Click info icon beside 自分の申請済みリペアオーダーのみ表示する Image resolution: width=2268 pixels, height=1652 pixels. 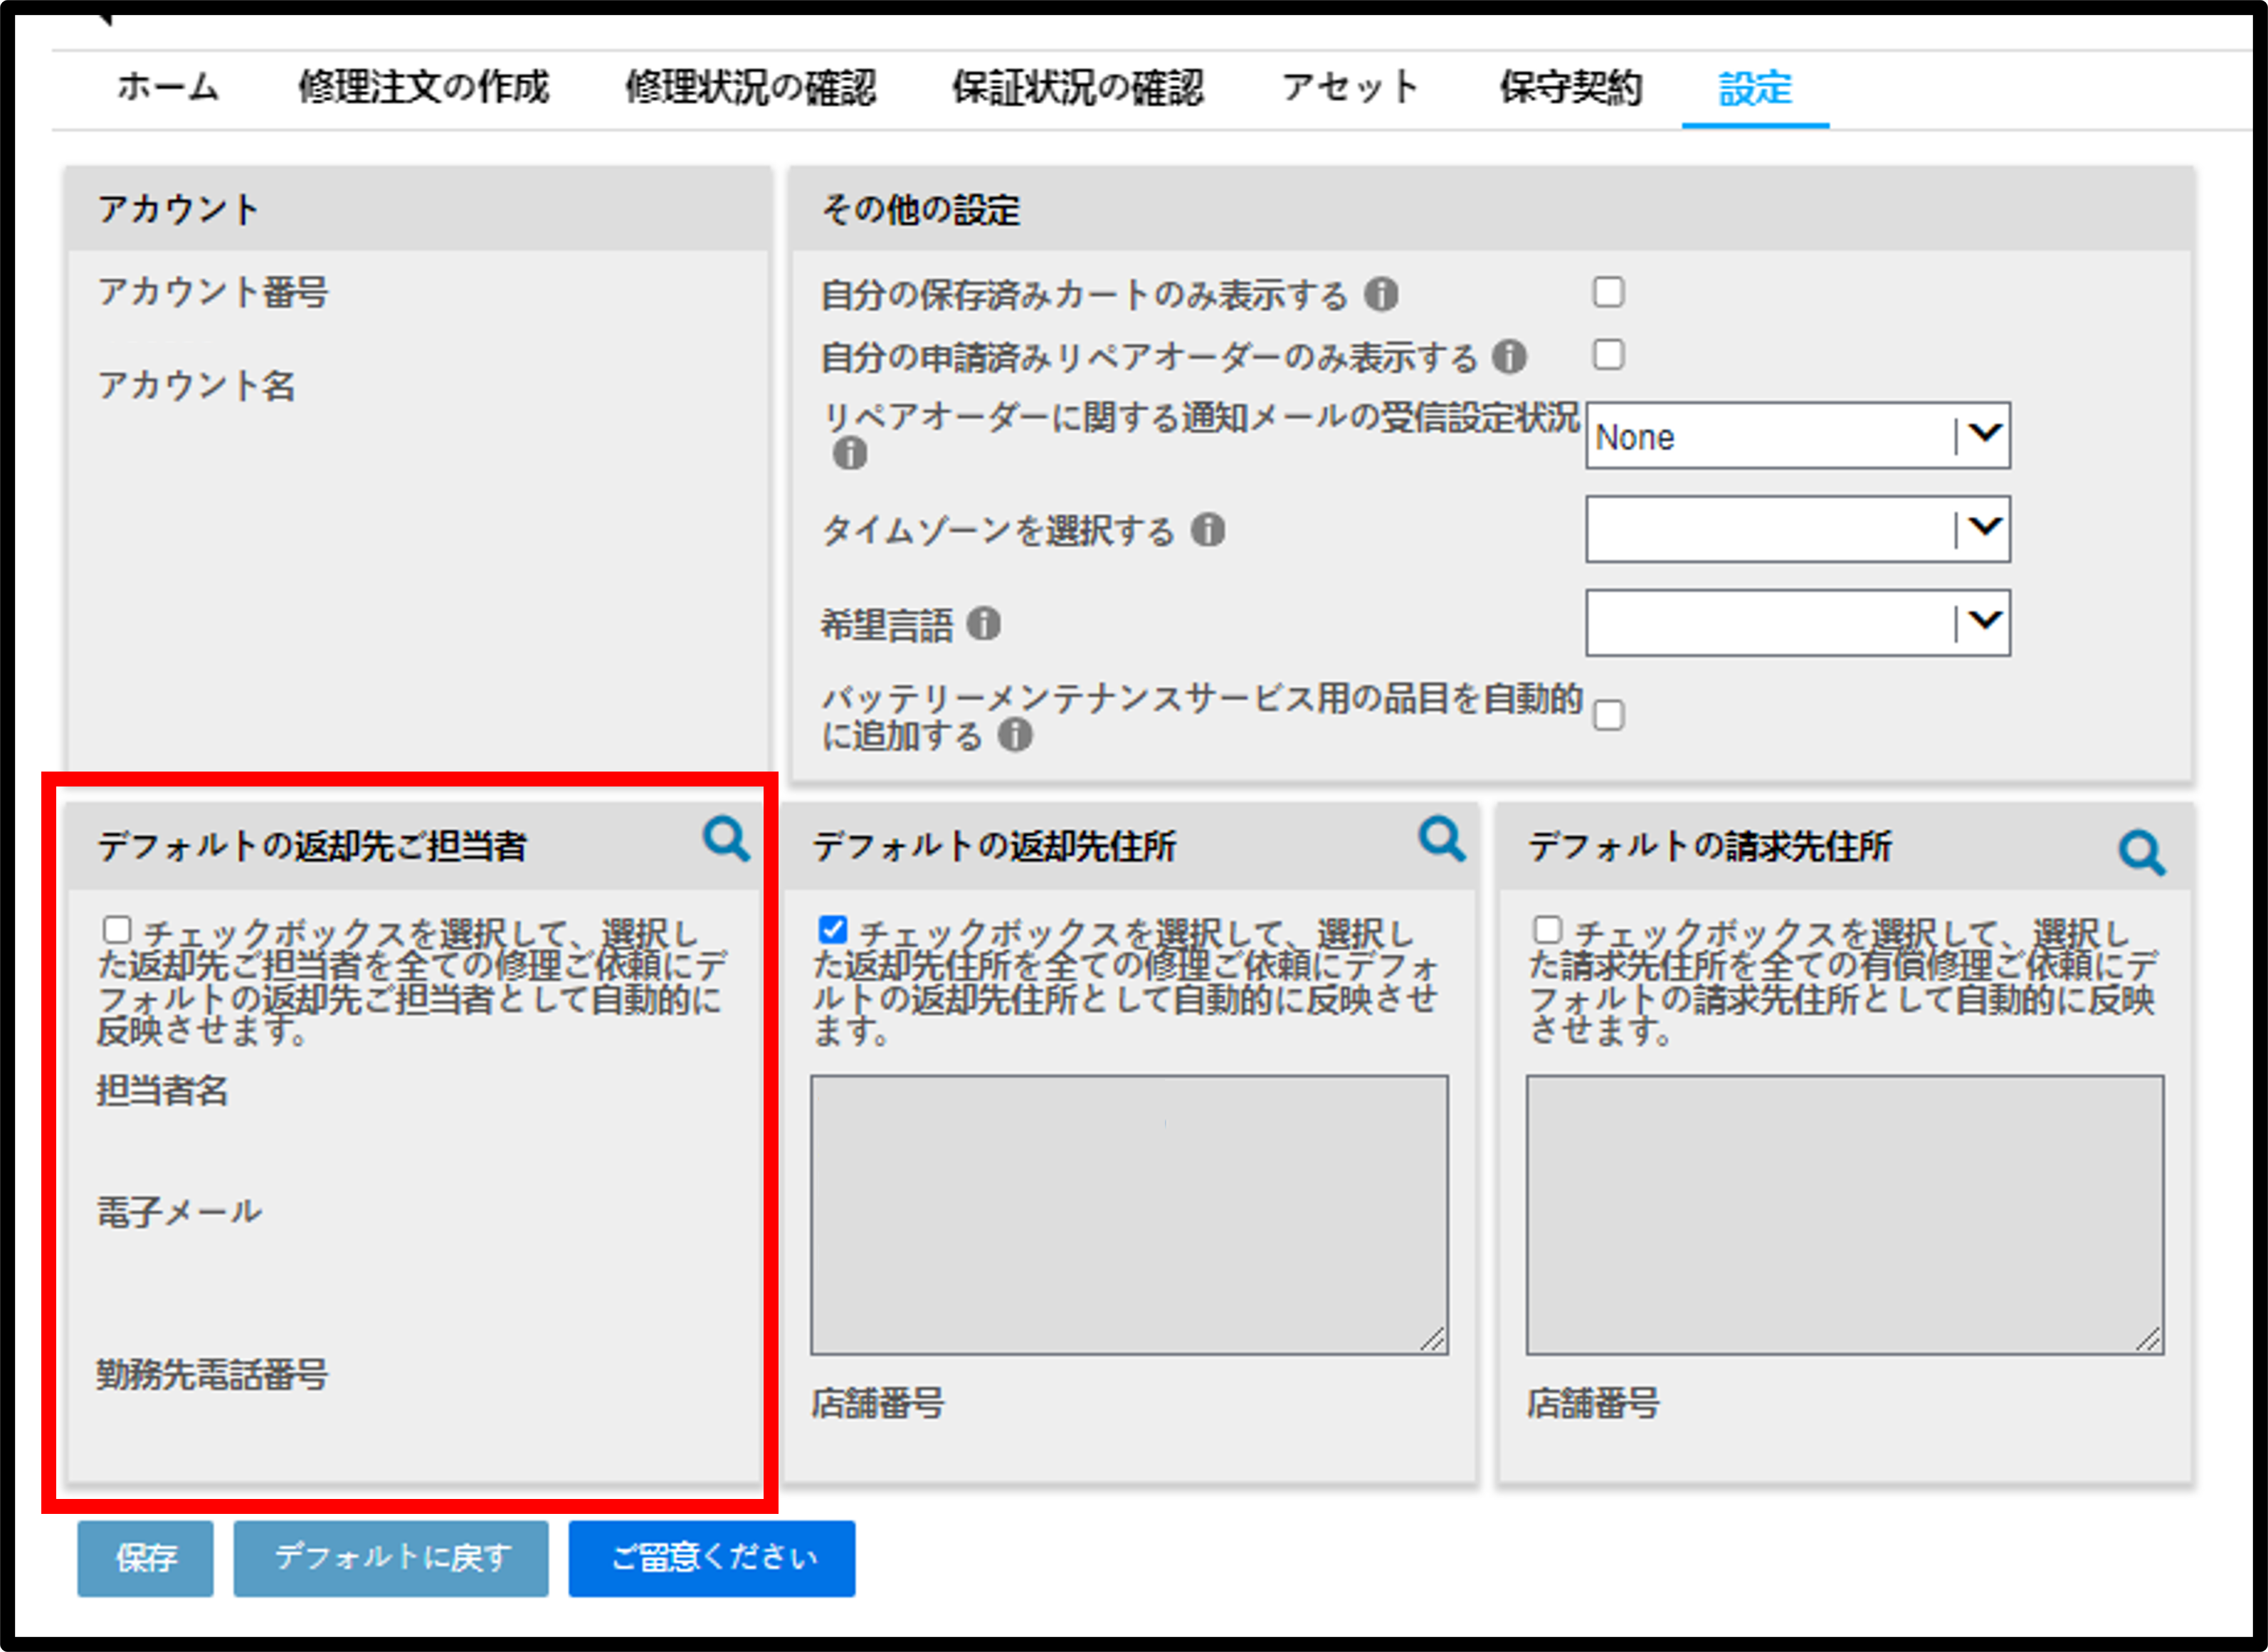(1509, 357)
